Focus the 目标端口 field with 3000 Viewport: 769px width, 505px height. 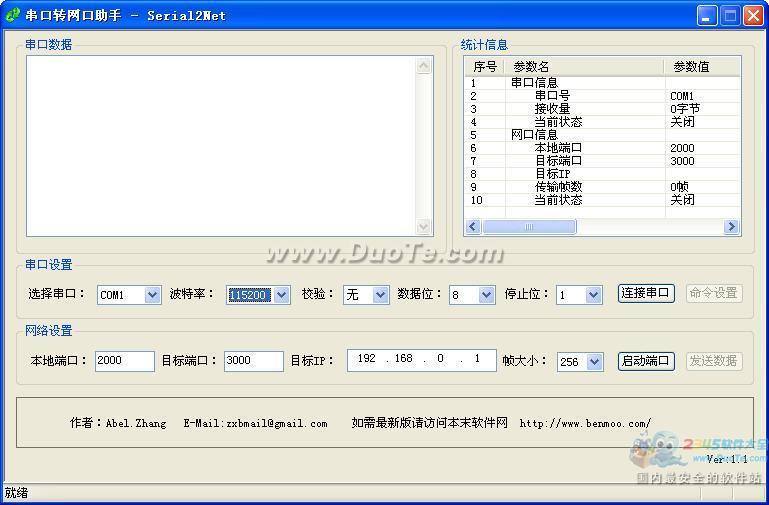pos(254,361)
